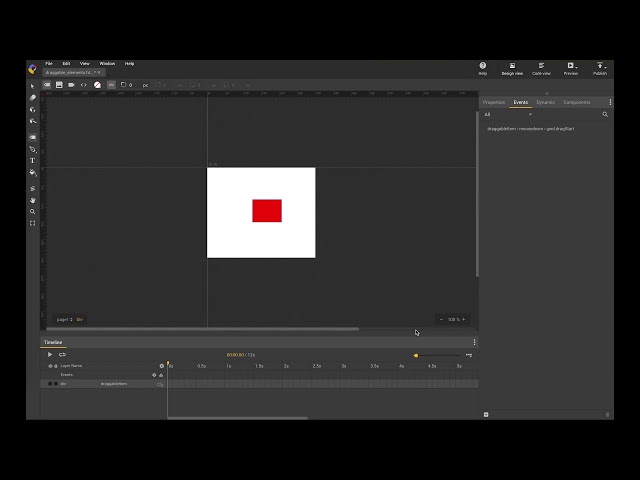Choose the custom element brackets option
This screenshot has height=480, width=640.
click(84, 85)
